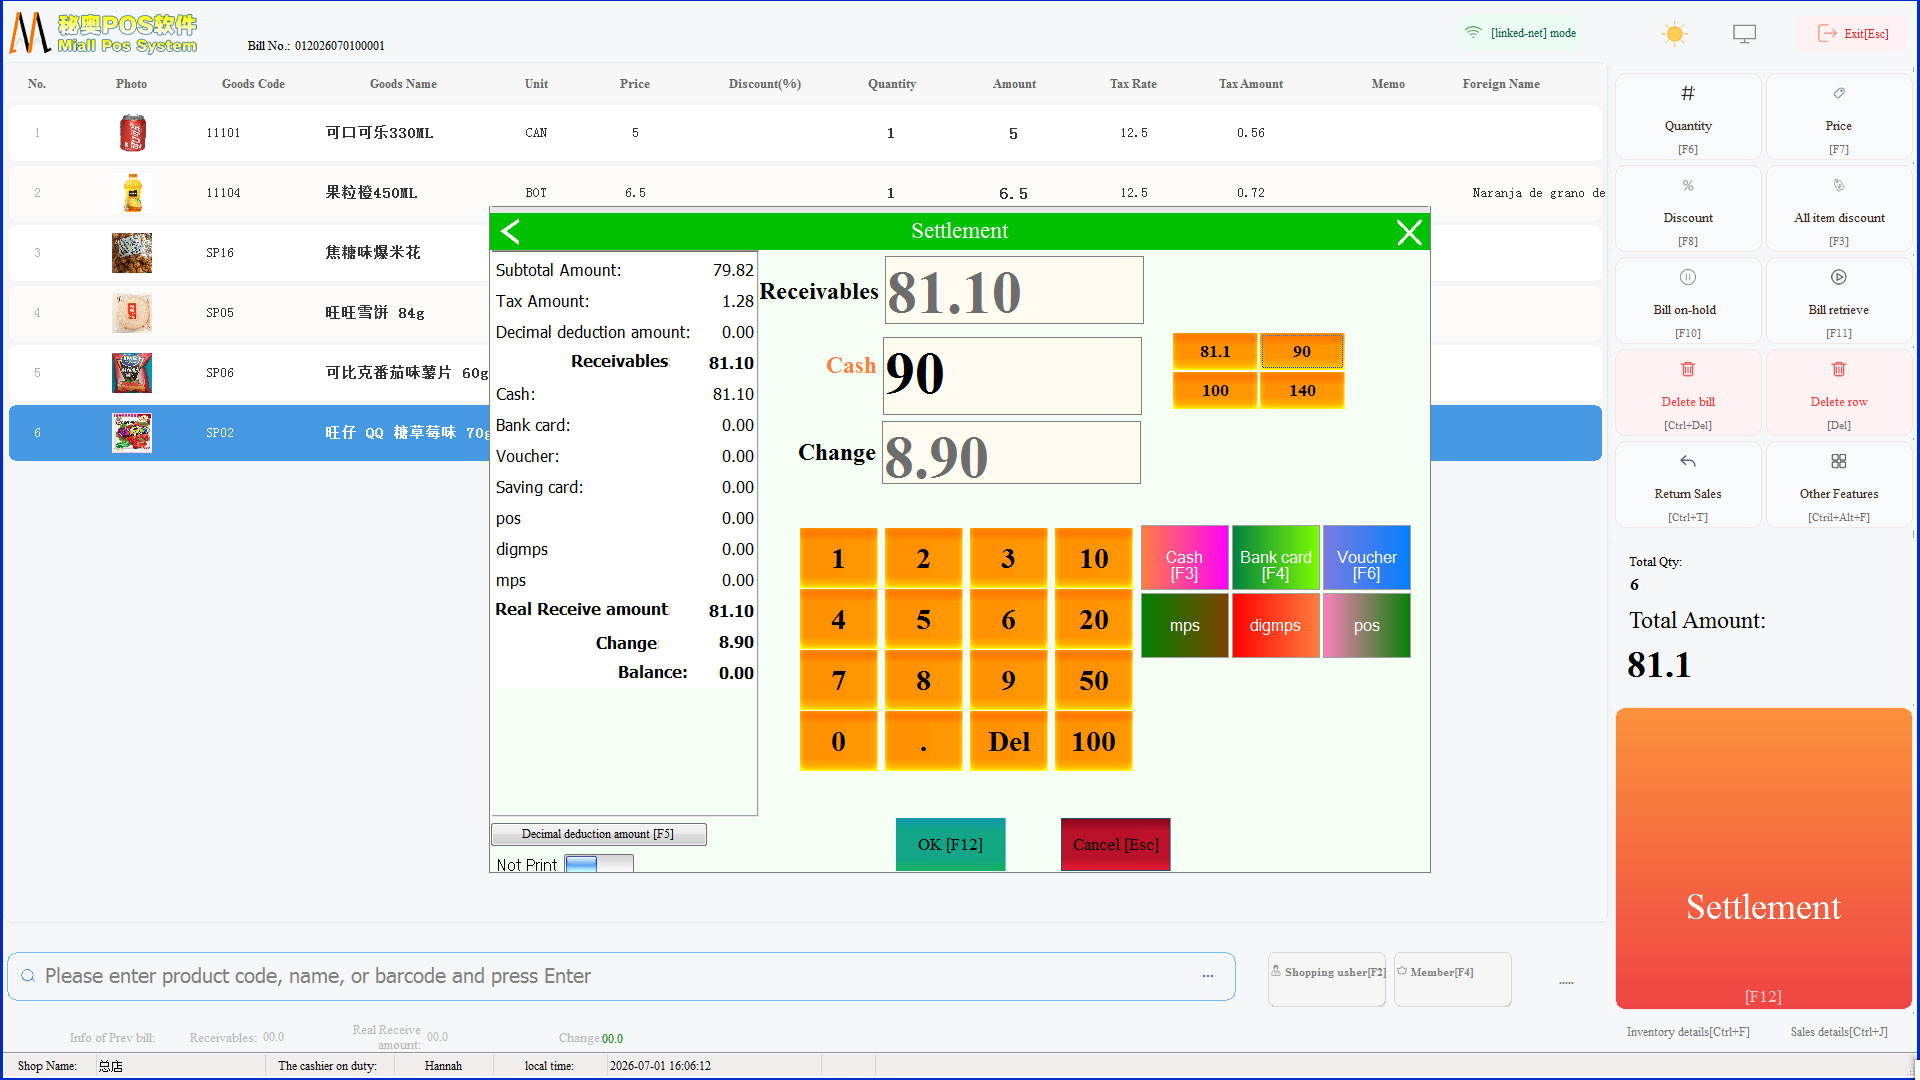
Task: Open the Discount [F8] function
Action: pyautogui.click(x=1688, y=209)
